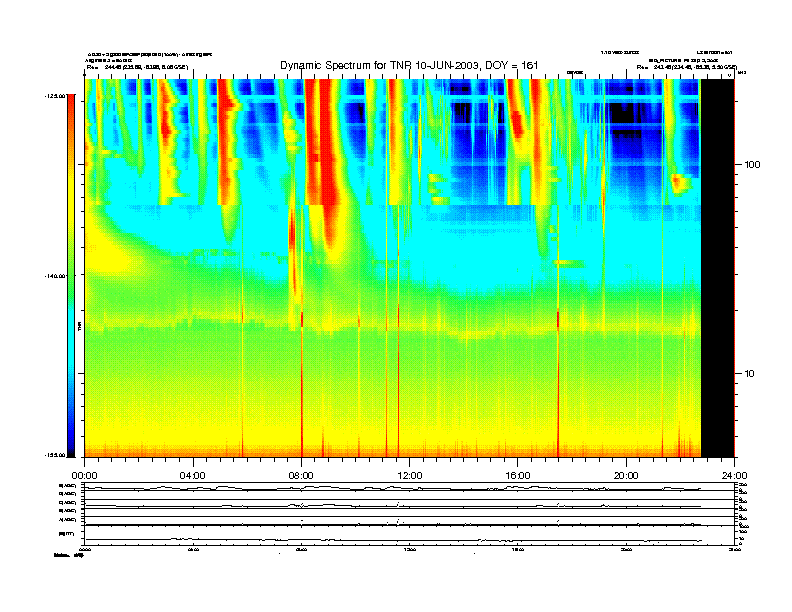
Task: Click the 24:00 time axis label
Action: [734, 476]
